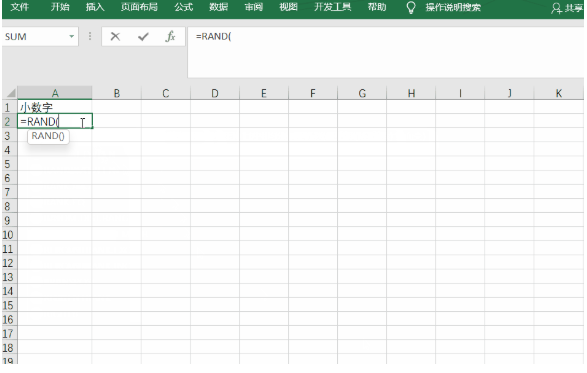Image resolution: width=587 pixels, height=373 pixels.
Task: Click the 操作说明搜索 search box
Action: [453, 7]
